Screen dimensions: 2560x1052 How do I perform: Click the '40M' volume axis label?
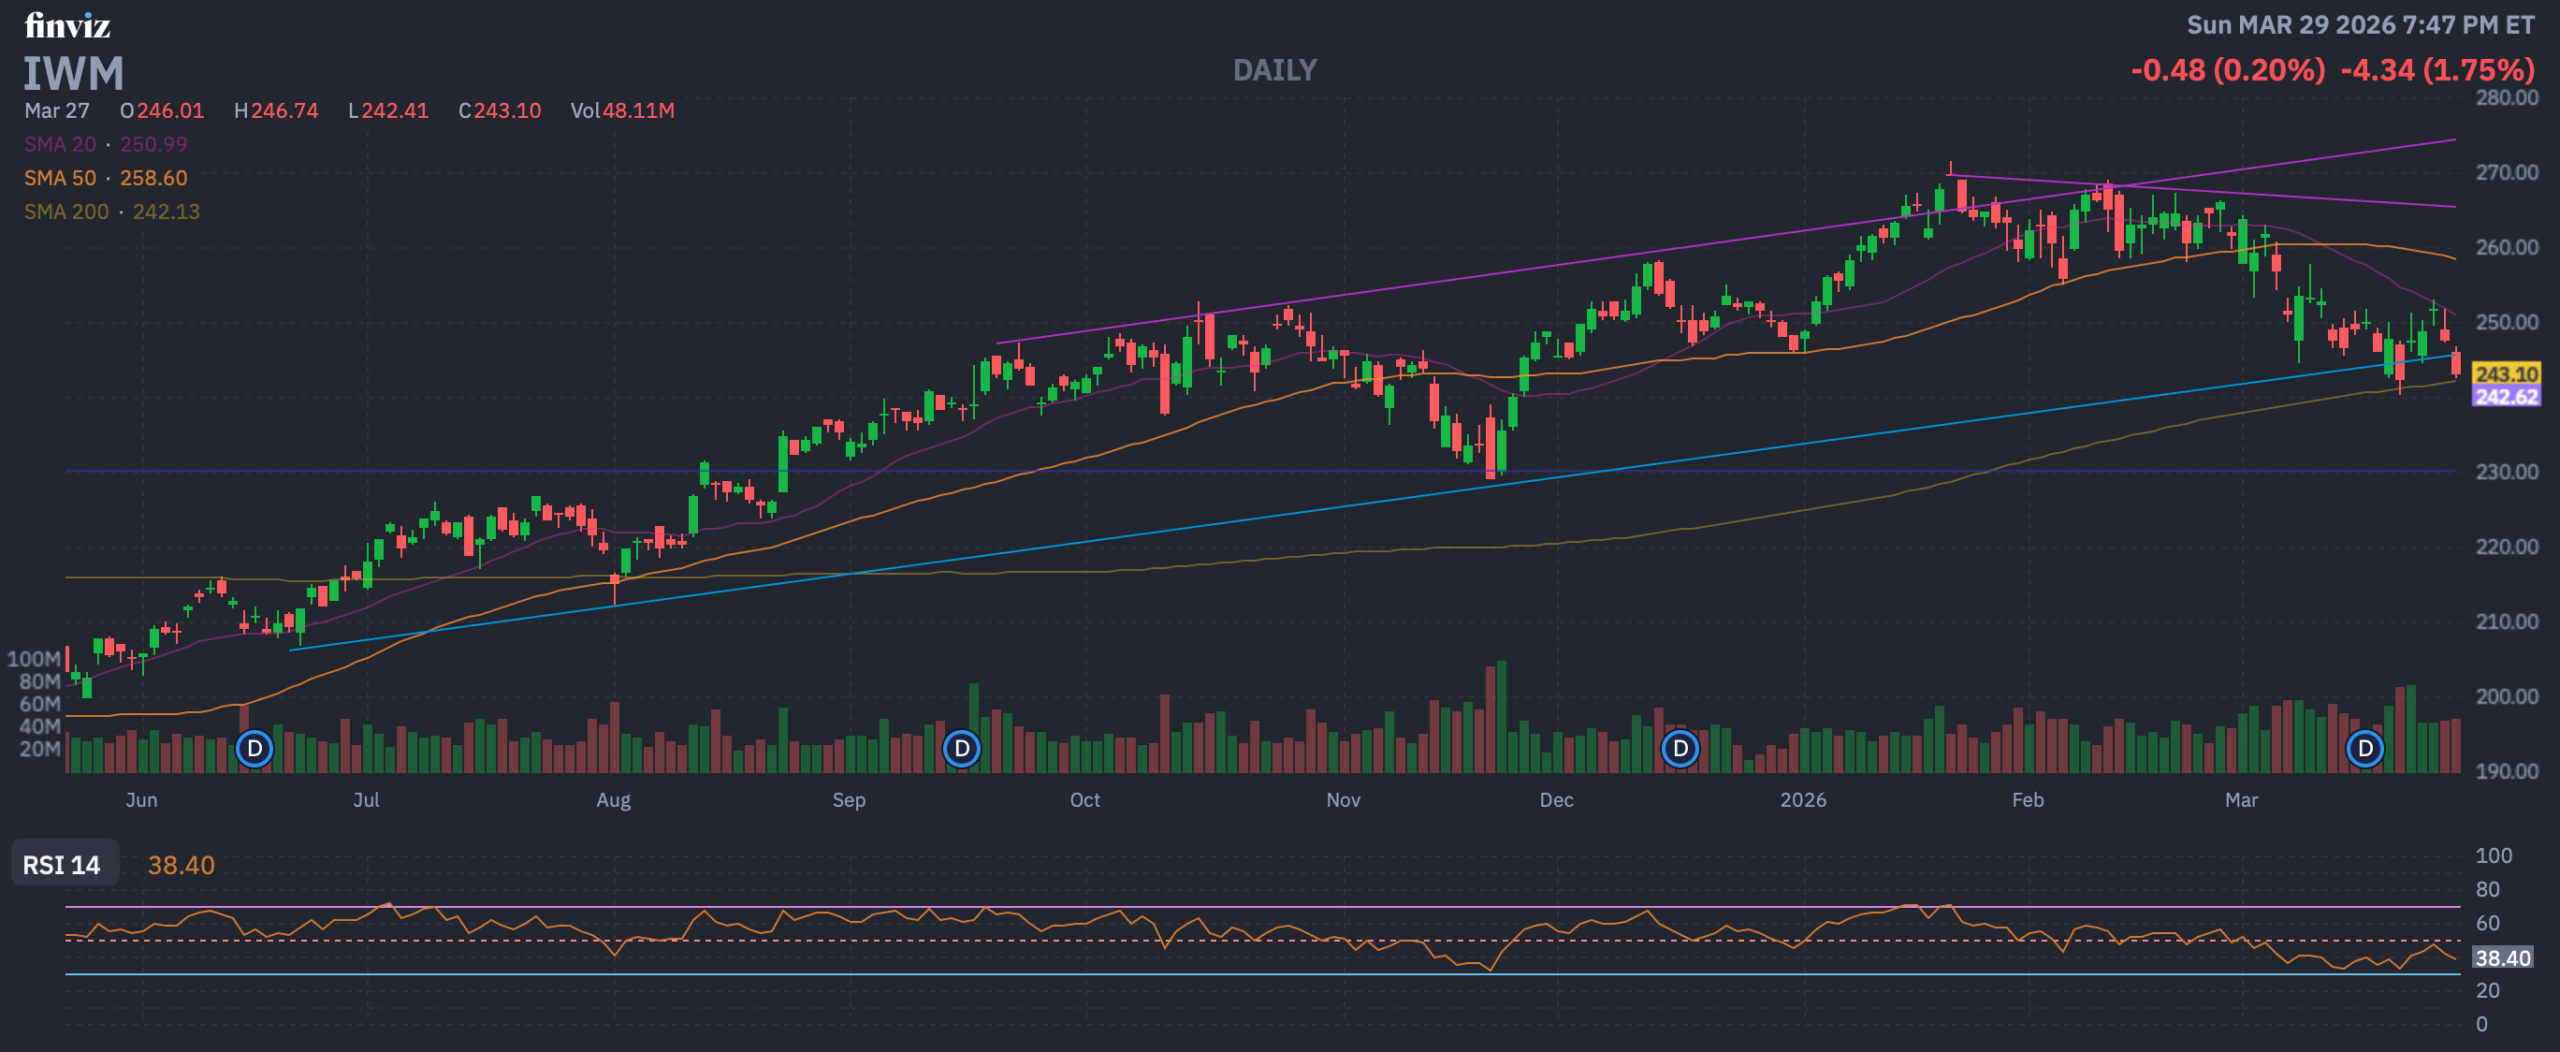click(x=40, y=727)
